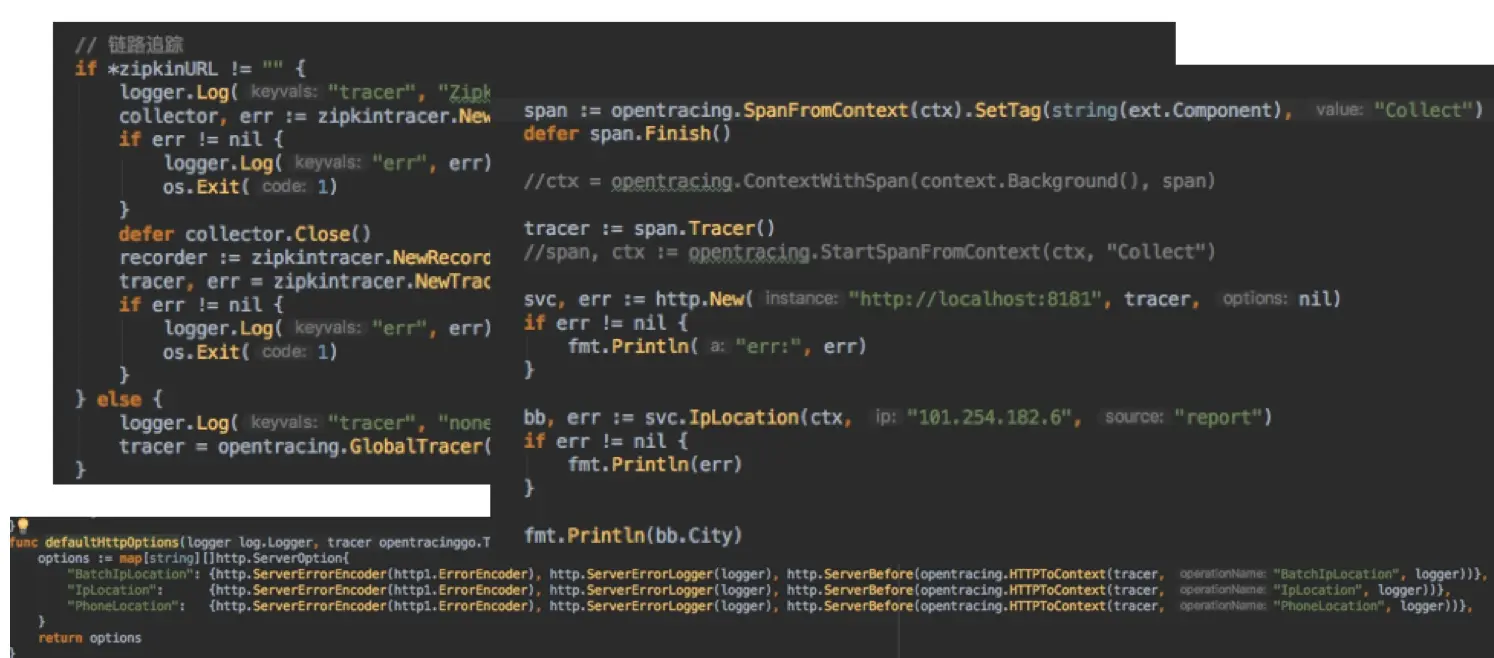The height and width of the screenshot is (658, 1494).
Task: Click 'svc, err := http.New(' code
Action: (638, 299)
